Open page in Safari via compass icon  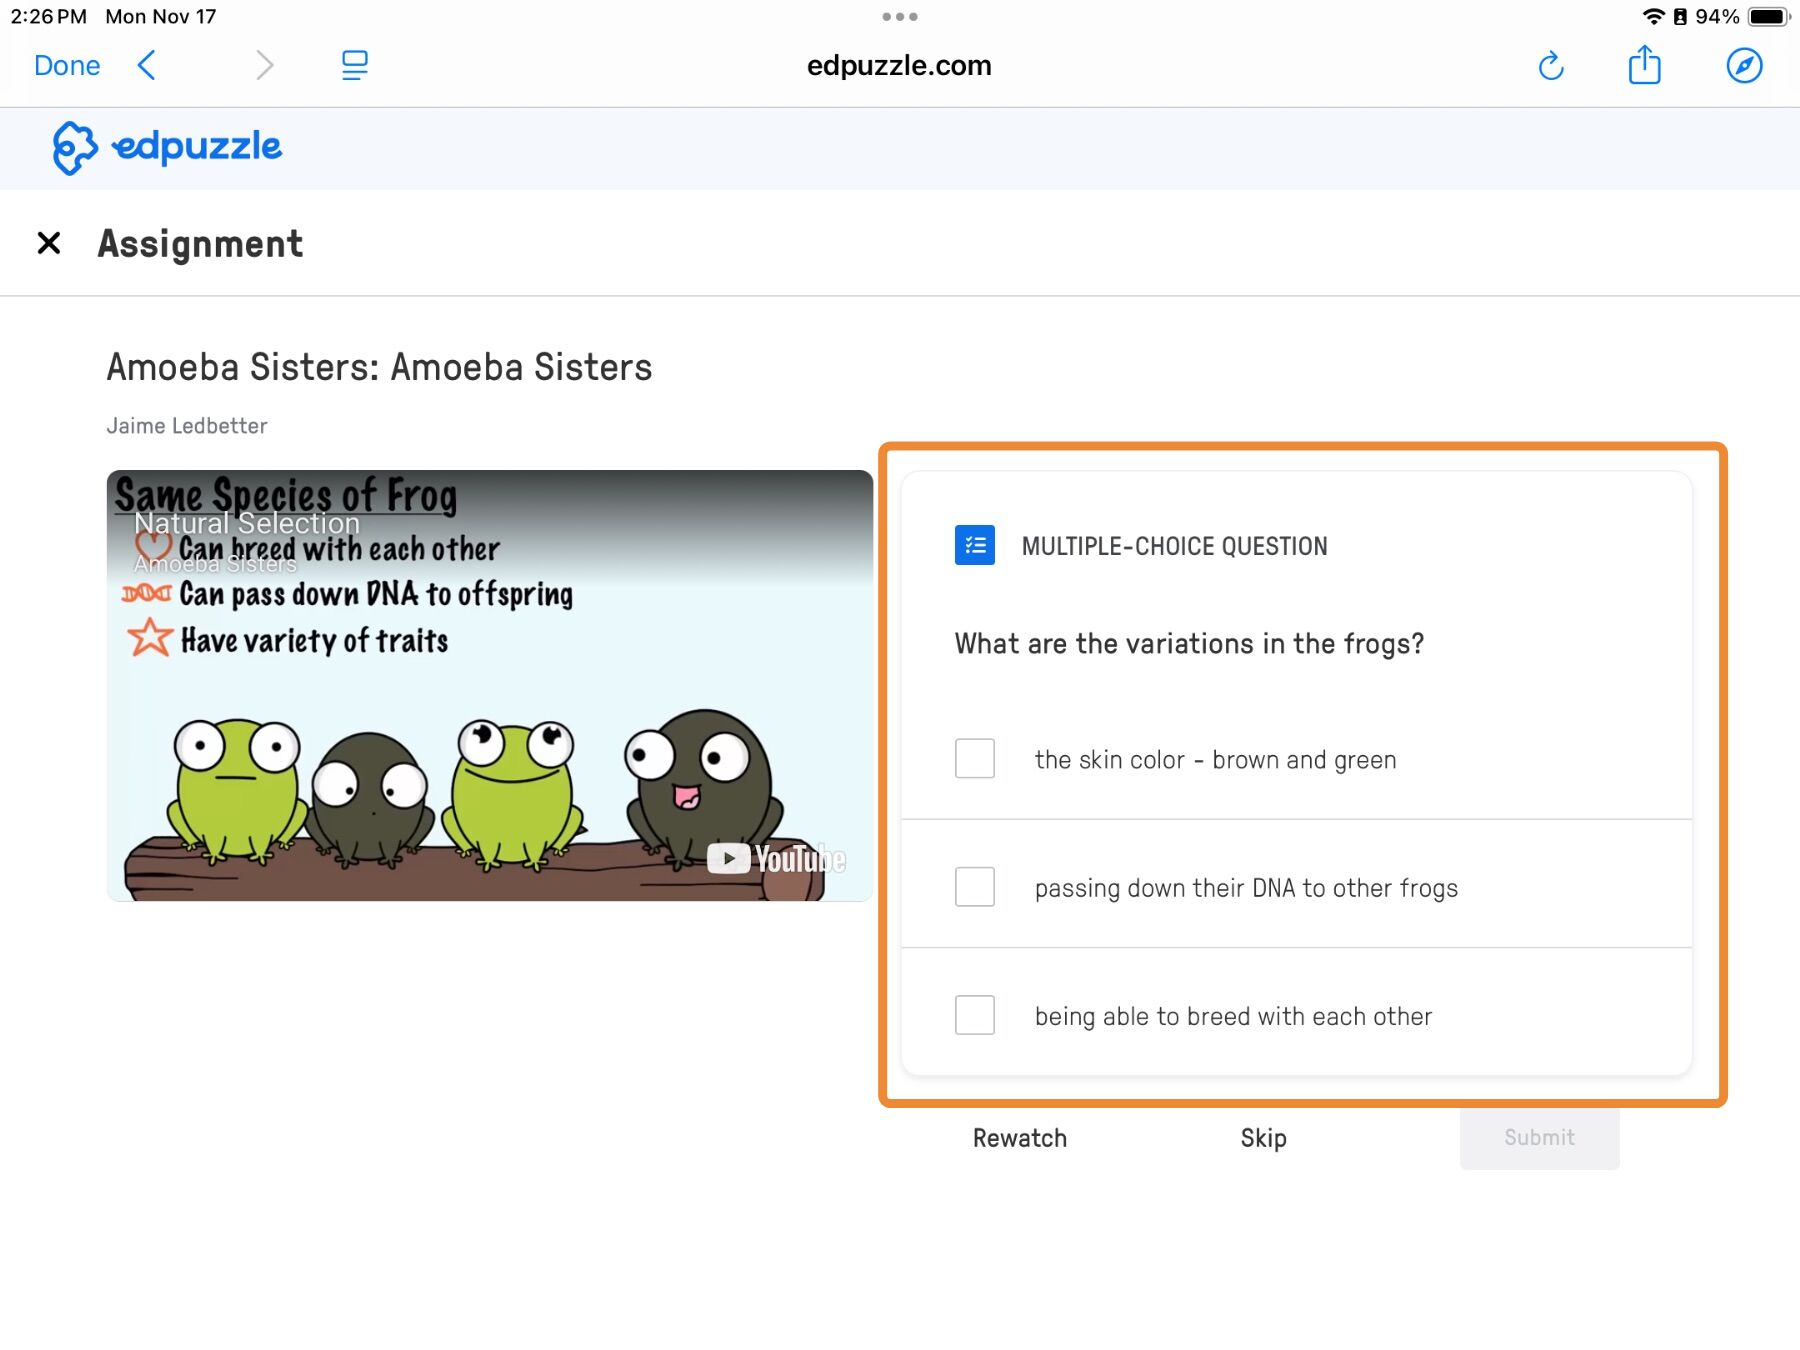pos(1743,65)
